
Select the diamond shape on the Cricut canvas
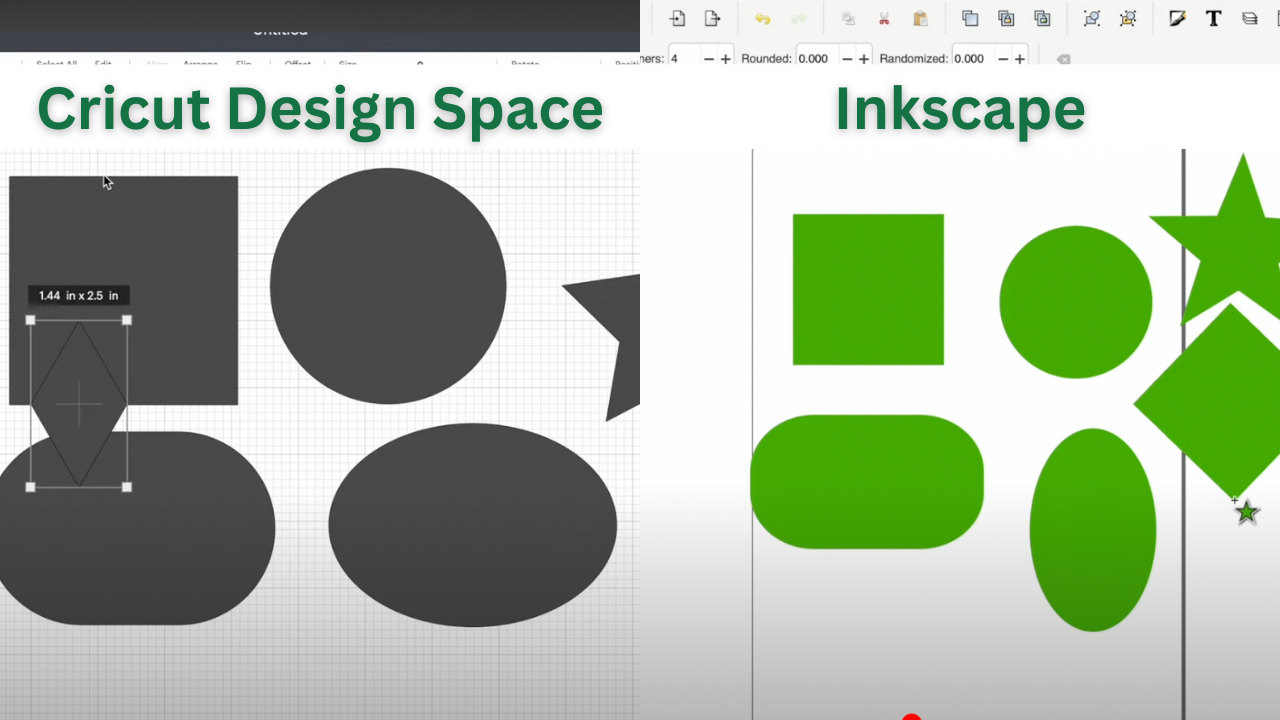point(80,403)
